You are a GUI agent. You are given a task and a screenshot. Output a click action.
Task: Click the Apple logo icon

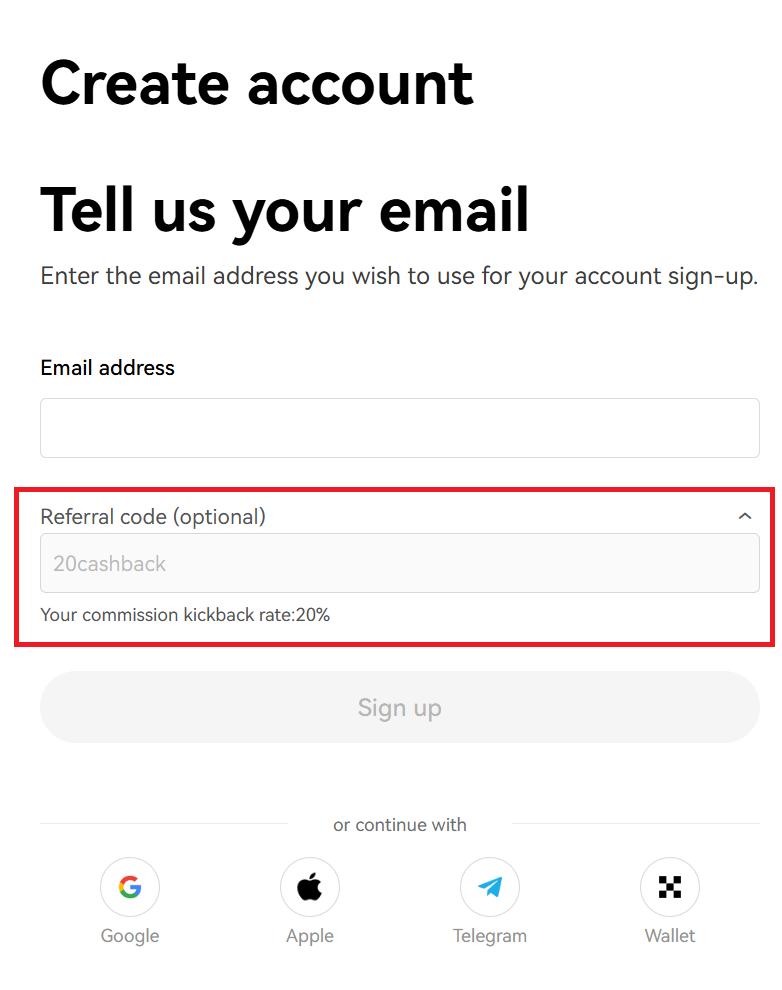click(310, 887)
